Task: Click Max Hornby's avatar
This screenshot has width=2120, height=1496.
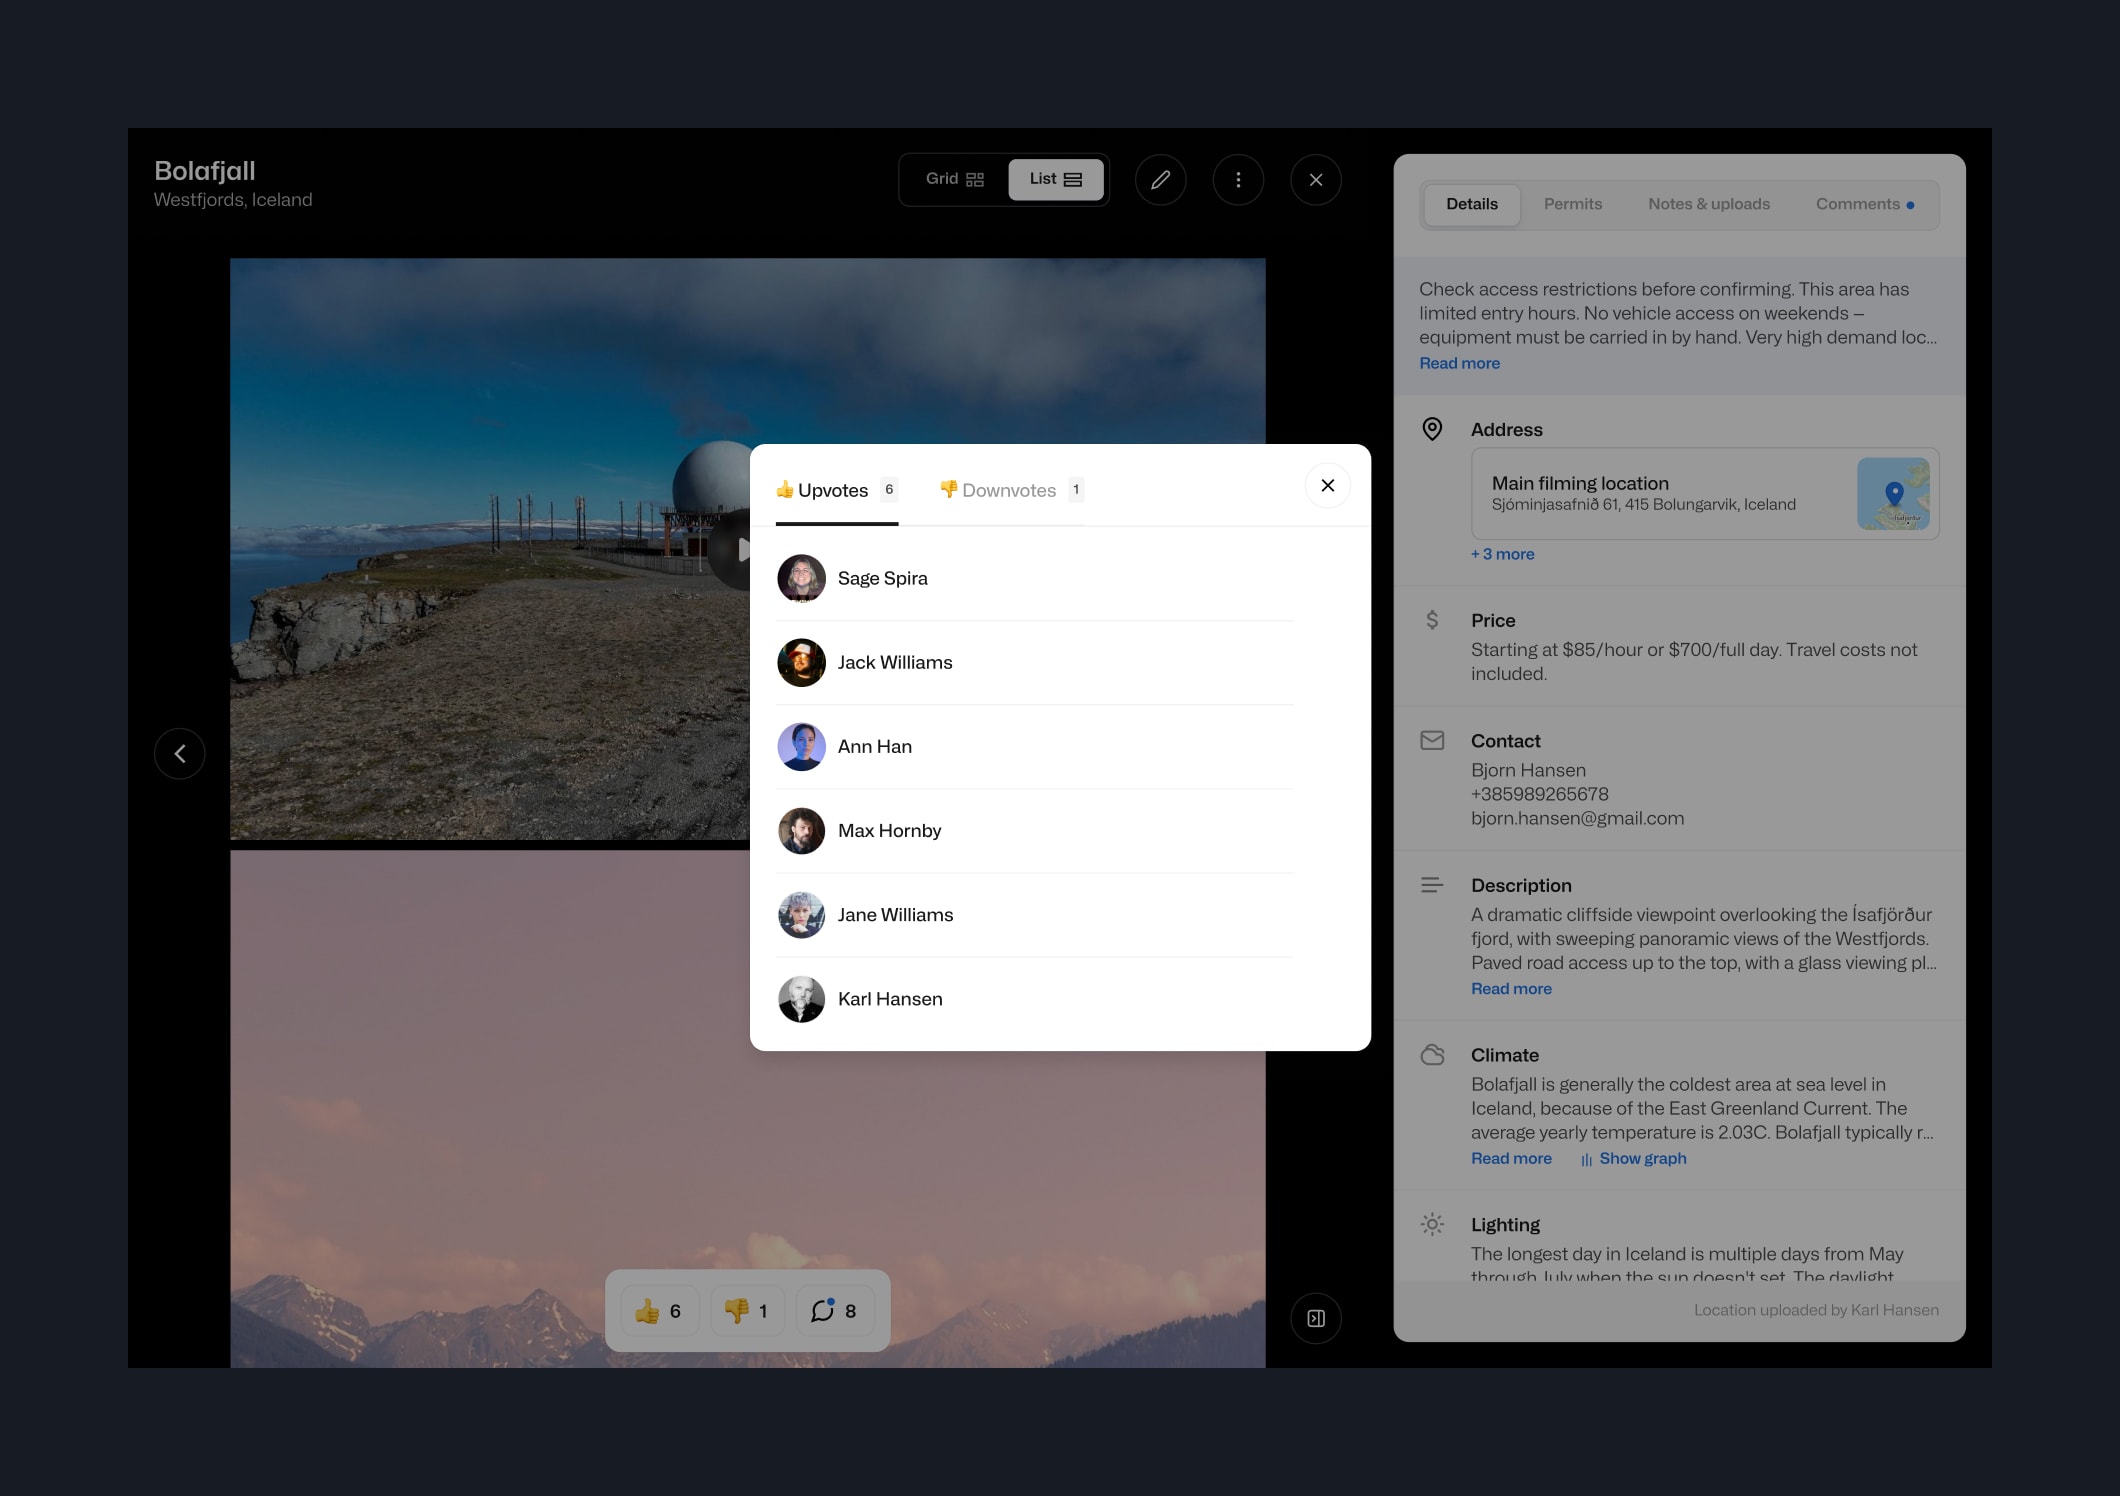Action: point(801,831)
